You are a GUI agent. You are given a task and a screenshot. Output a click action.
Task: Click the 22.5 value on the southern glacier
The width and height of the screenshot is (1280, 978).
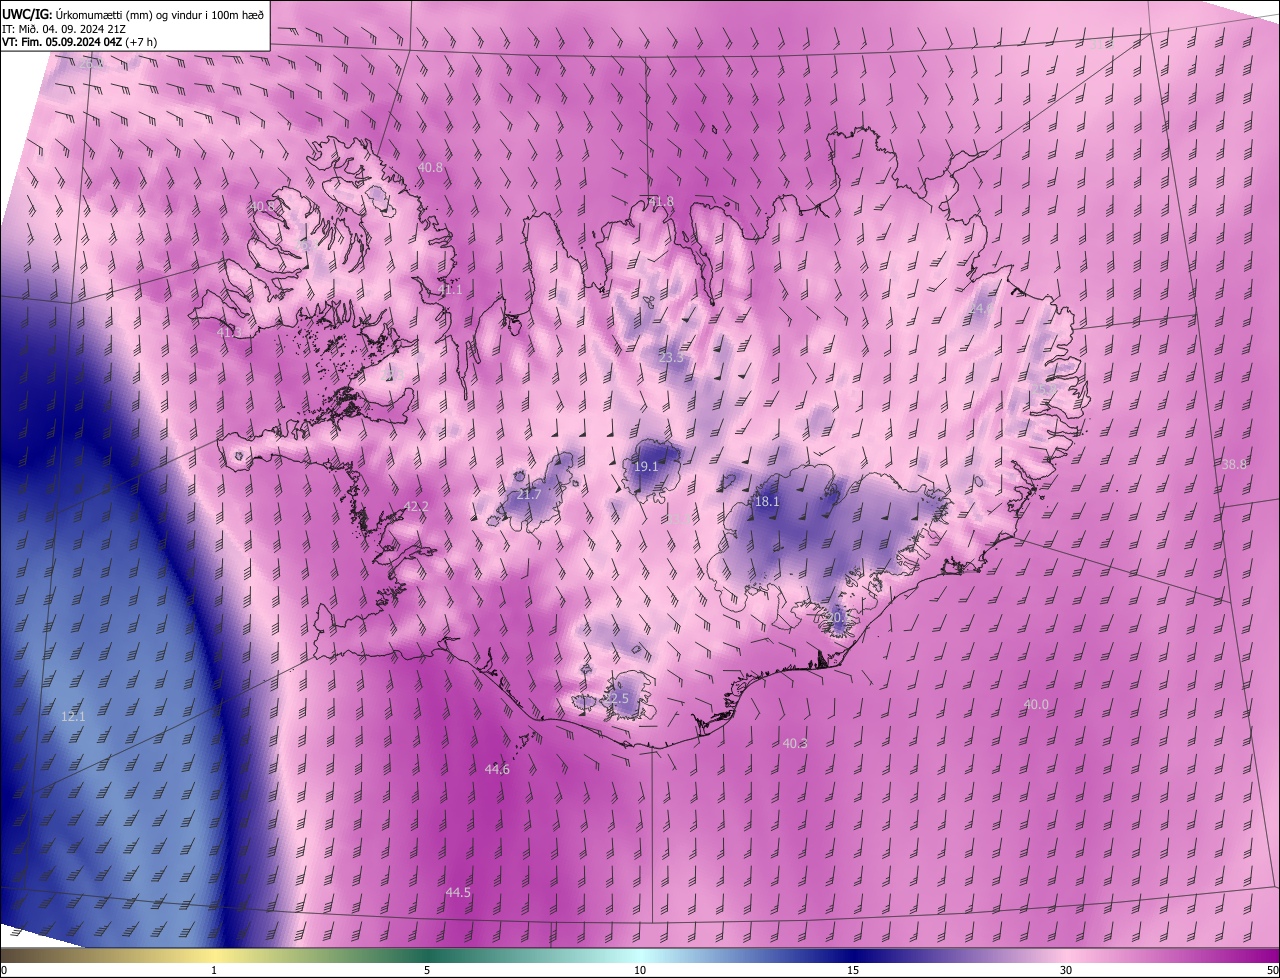(x=616, y=699)
